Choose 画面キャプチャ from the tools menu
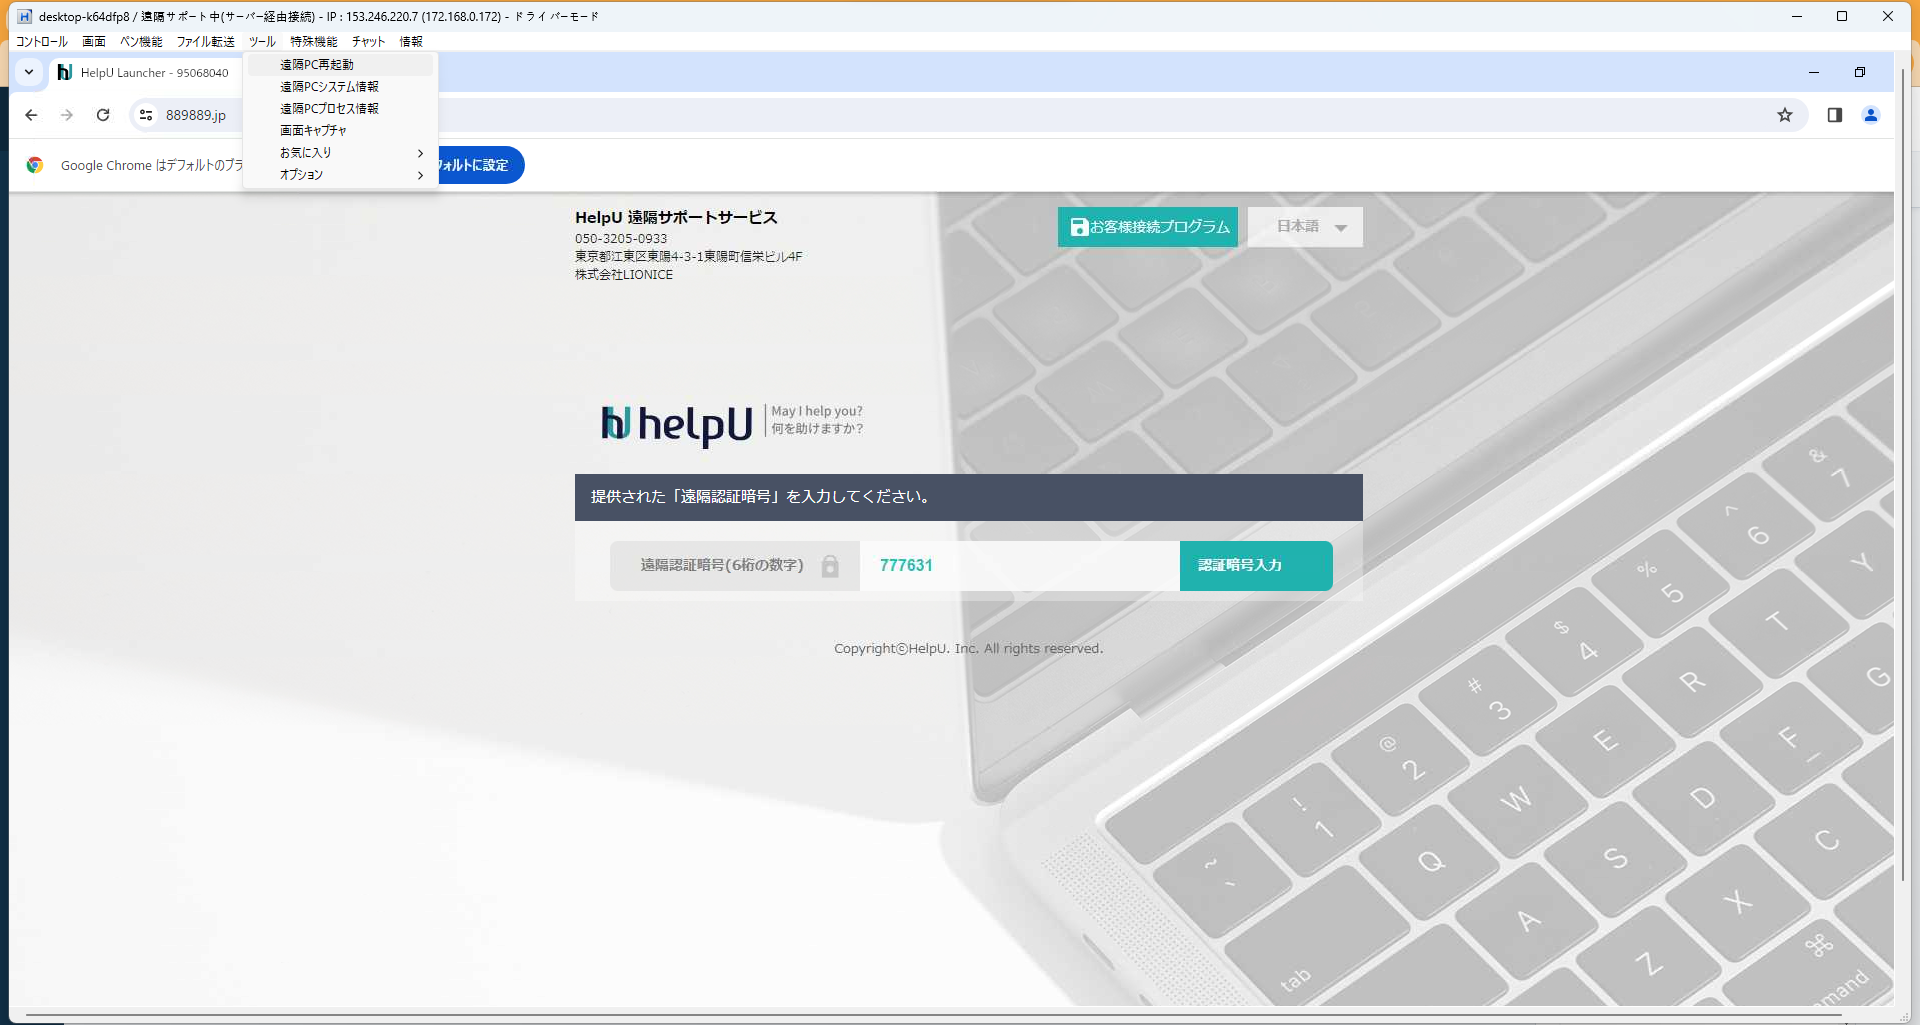Image resolution: width=1920 pixels, height=1025 pixels. coord(340,130)
